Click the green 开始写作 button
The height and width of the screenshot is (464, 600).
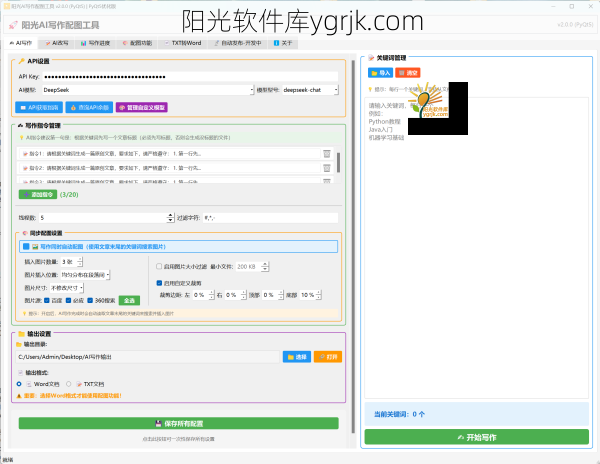(x=476, y=437)
